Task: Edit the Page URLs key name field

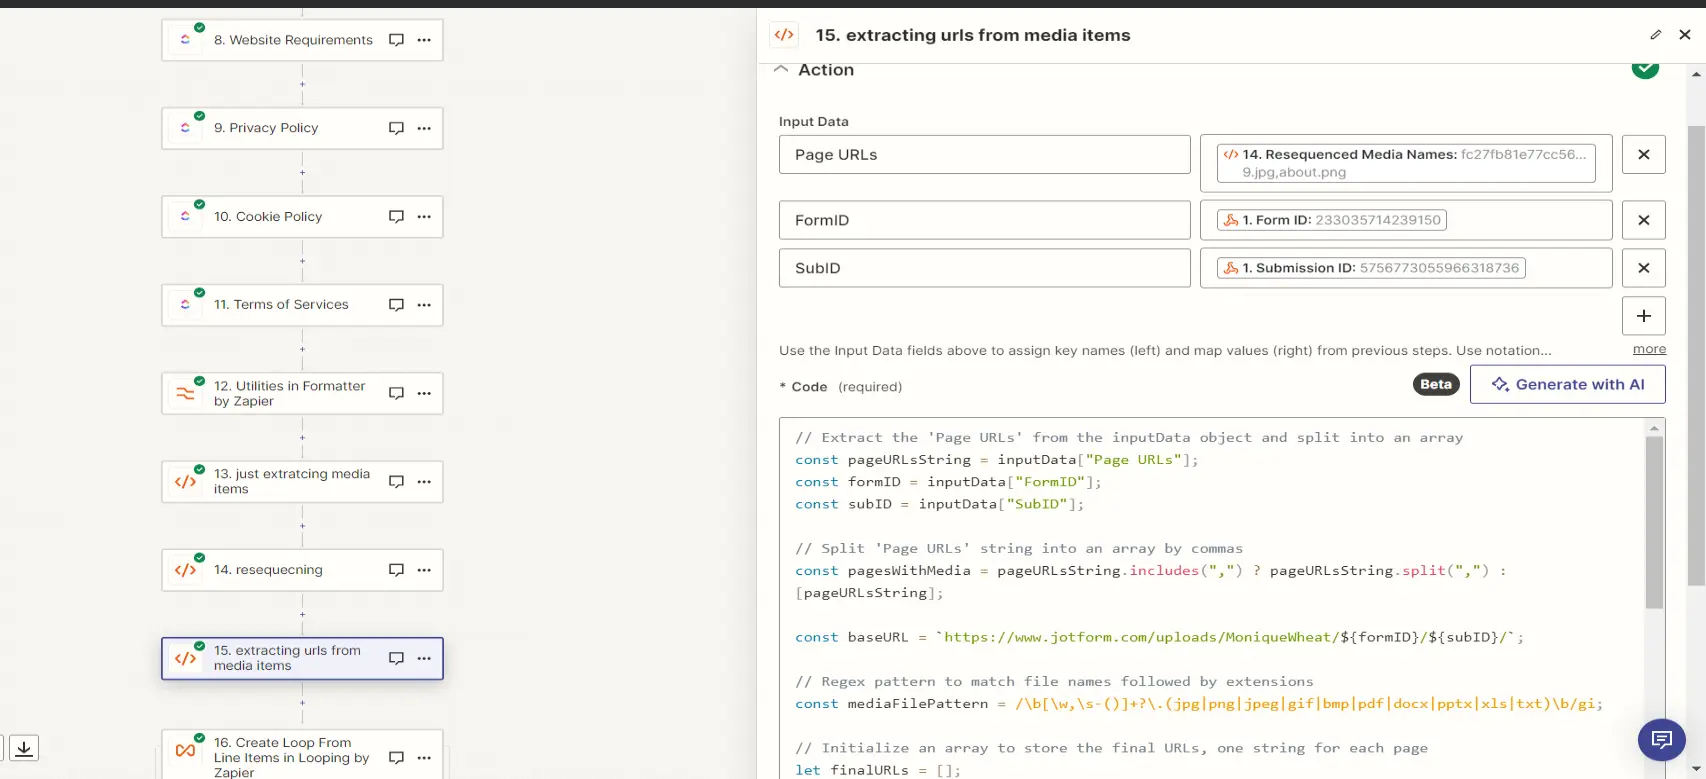Action: (985, 155)
